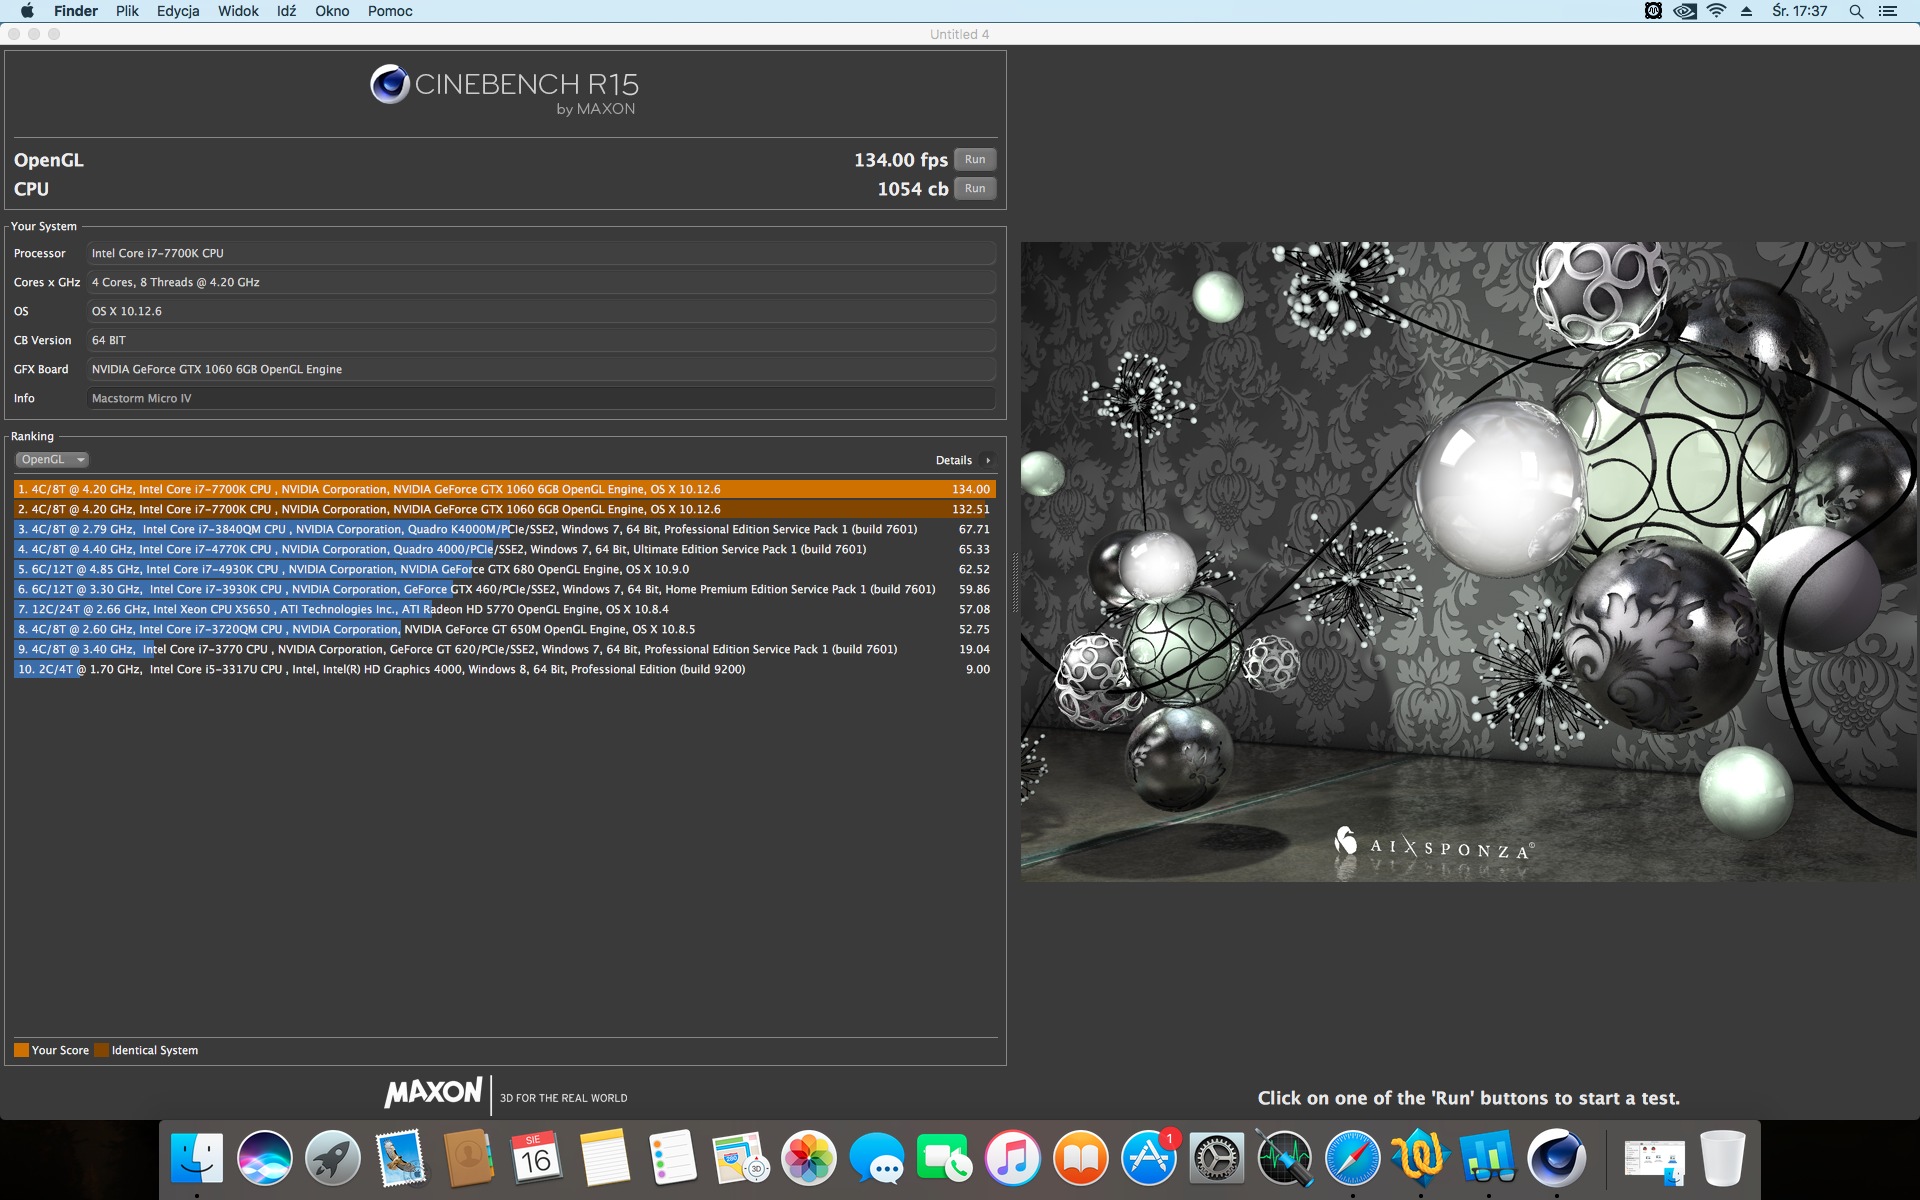Open the Okno menu
This screenshot has height=1200, width=1920.
(x=332, y=11)
